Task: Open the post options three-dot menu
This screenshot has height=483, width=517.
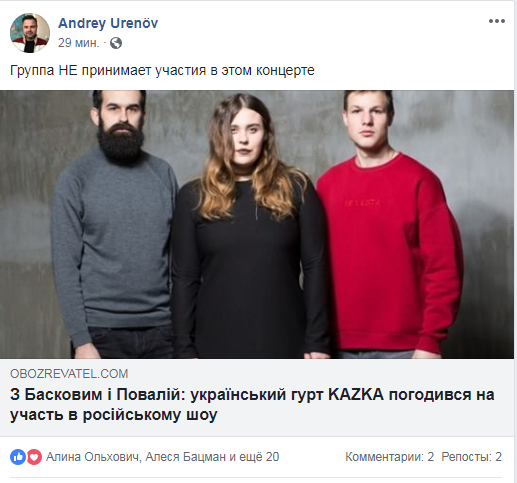Action: point(497,21)
